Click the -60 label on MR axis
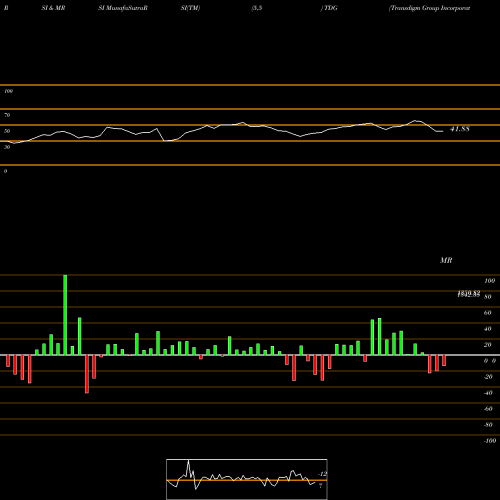 point(488,409)
